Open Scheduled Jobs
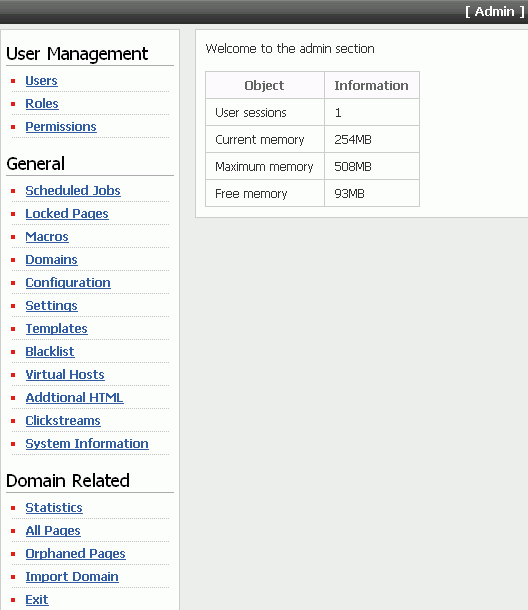 tap(73, 190)
